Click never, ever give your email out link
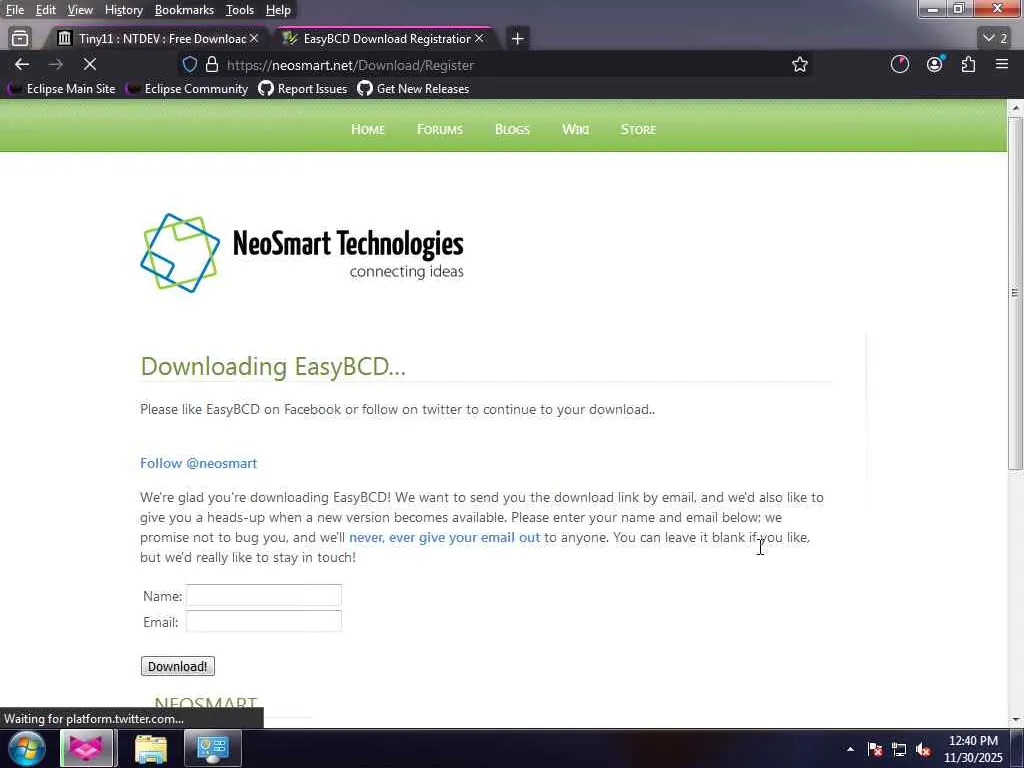This screenshot has height=768, width=1024. point(444,537)
